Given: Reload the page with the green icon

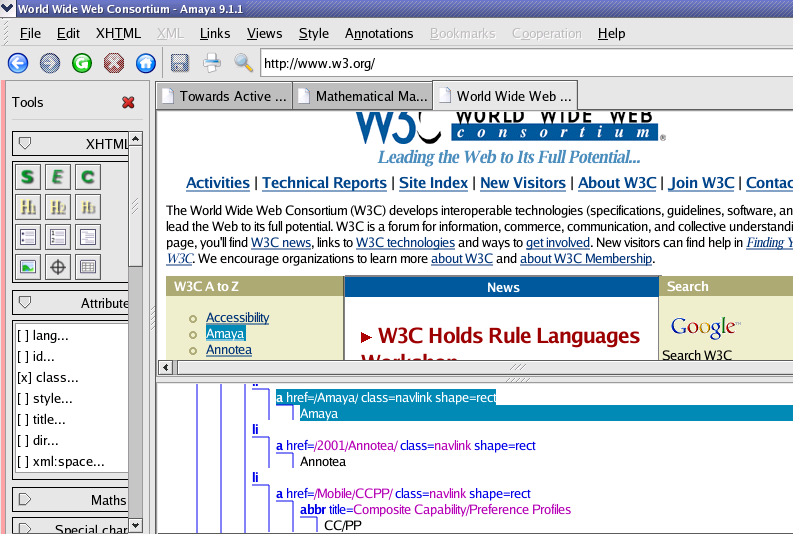Looking at the screenshot, I should click(82, 63).
